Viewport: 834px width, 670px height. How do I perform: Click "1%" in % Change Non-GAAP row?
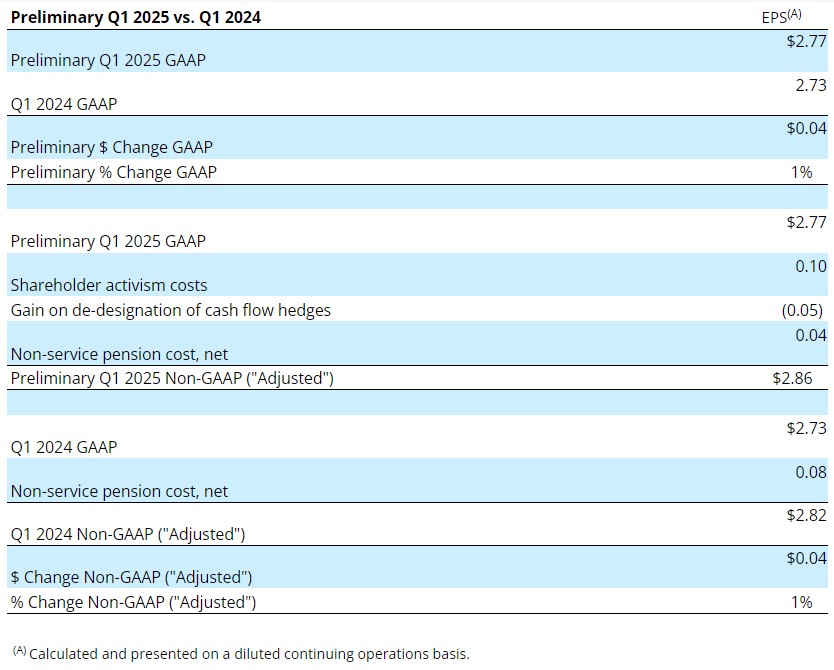tap(802, 602)
